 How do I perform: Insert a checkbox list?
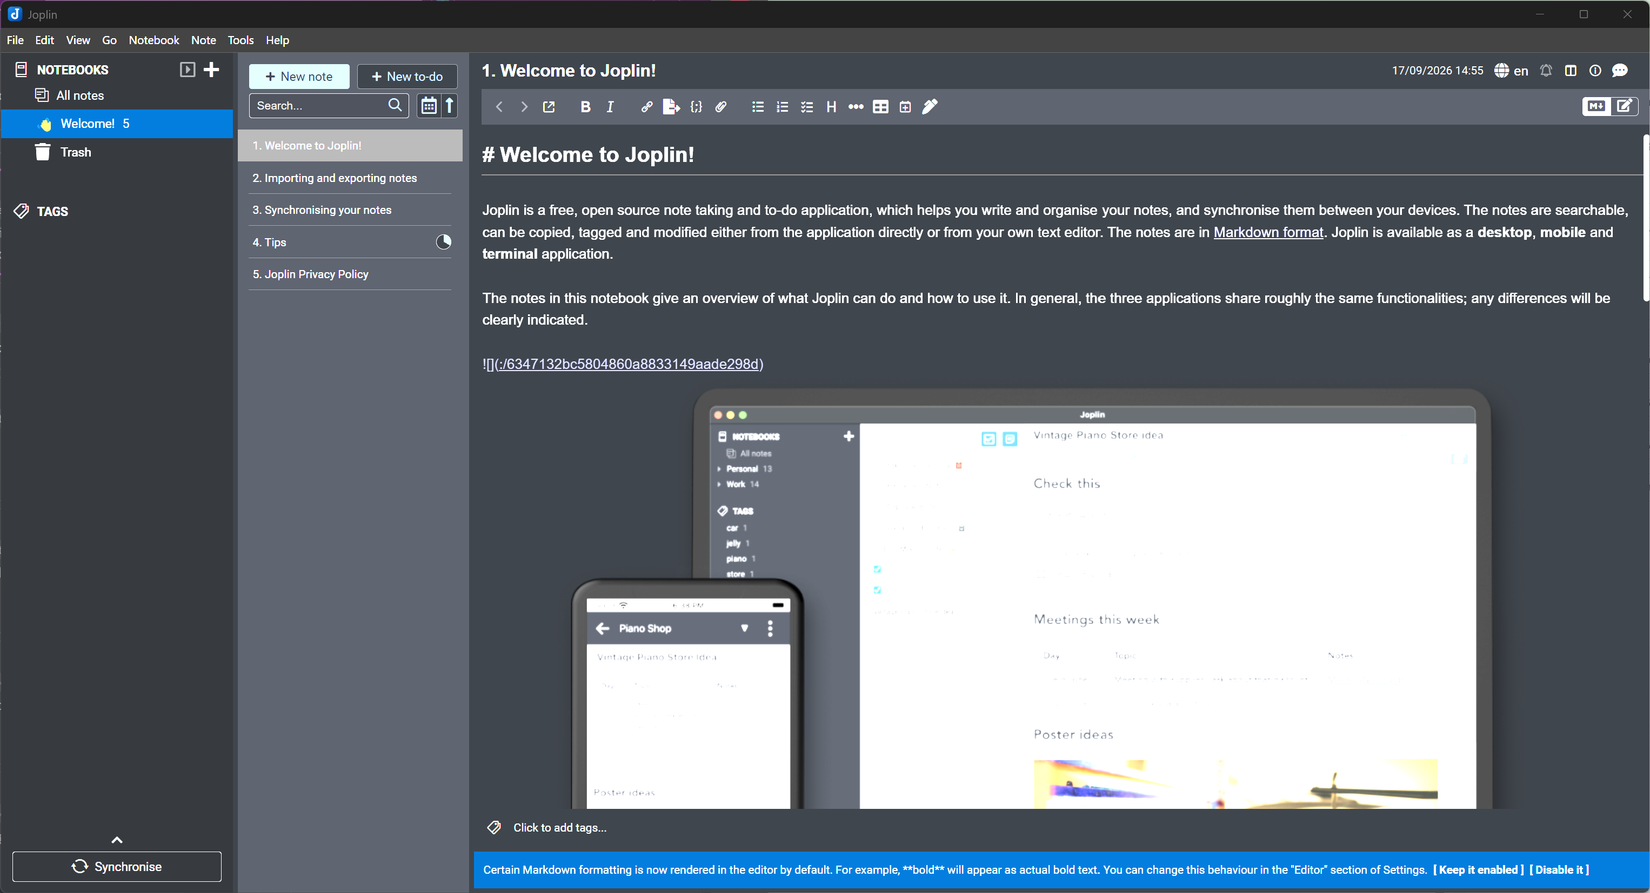[807, 107]
